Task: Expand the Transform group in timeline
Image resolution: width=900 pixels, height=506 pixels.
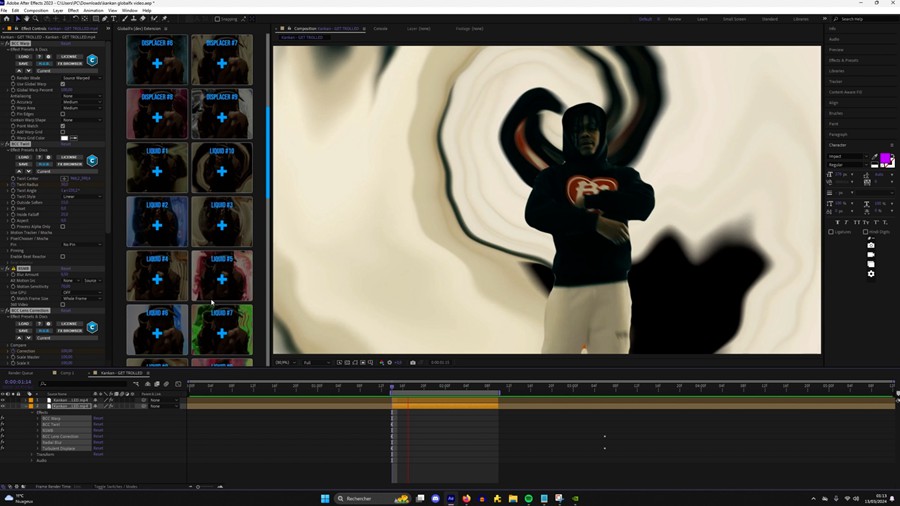Action: pos(33,454)
